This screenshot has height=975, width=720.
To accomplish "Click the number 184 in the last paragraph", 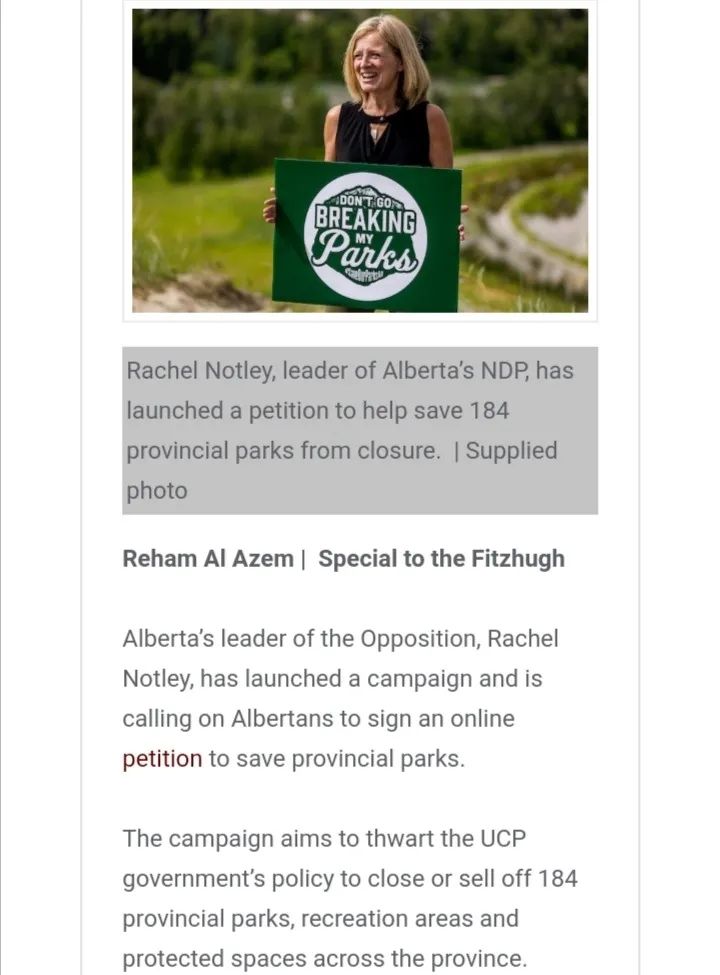I will (x=558, y=879).
